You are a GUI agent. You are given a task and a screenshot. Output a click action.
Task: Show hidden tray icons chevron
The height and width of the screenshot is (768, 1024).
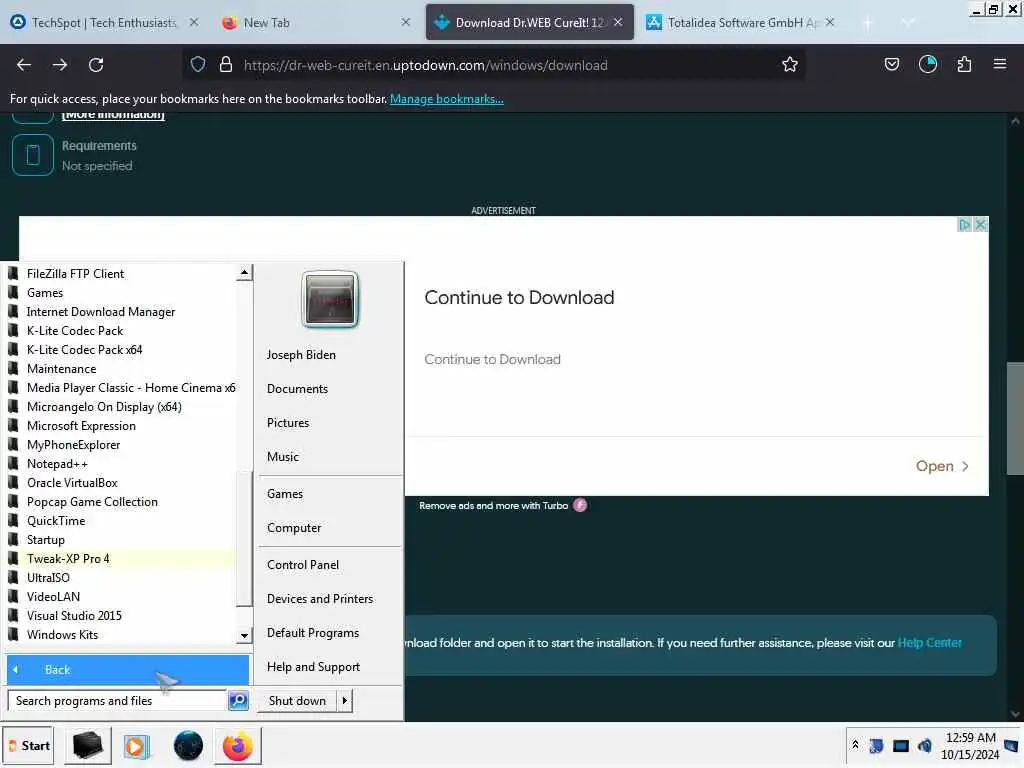pyautogui.click(x=855, y=745)
